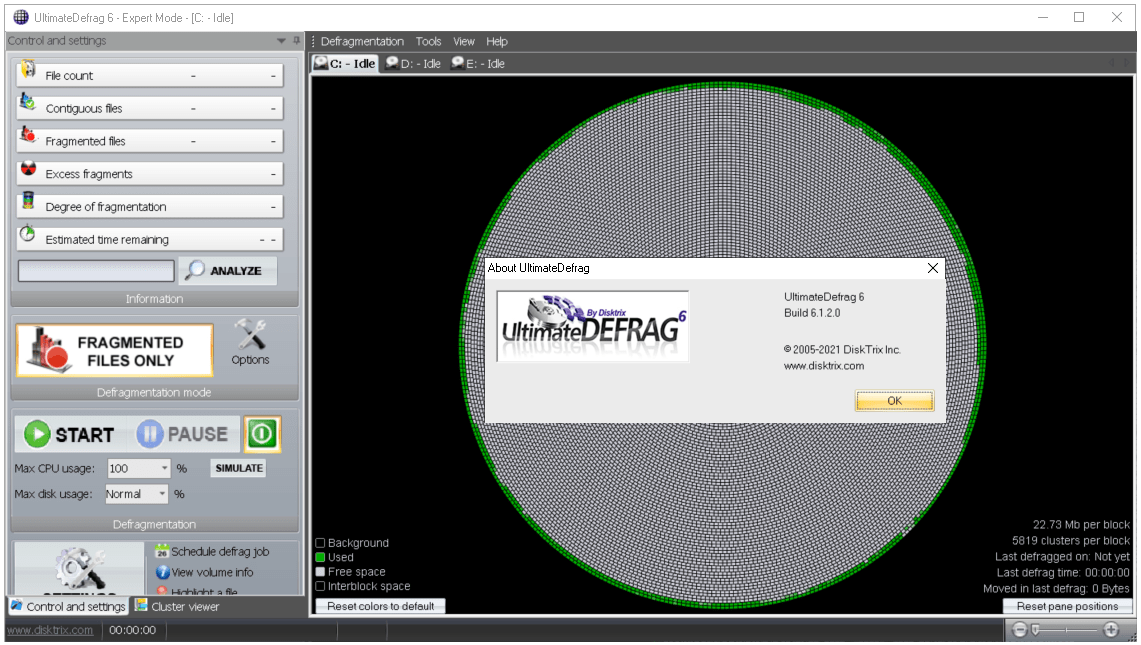Open the Control and settings panel dropdown arrow
This screenshot has height=645, width=1141.
coord(282,41)
